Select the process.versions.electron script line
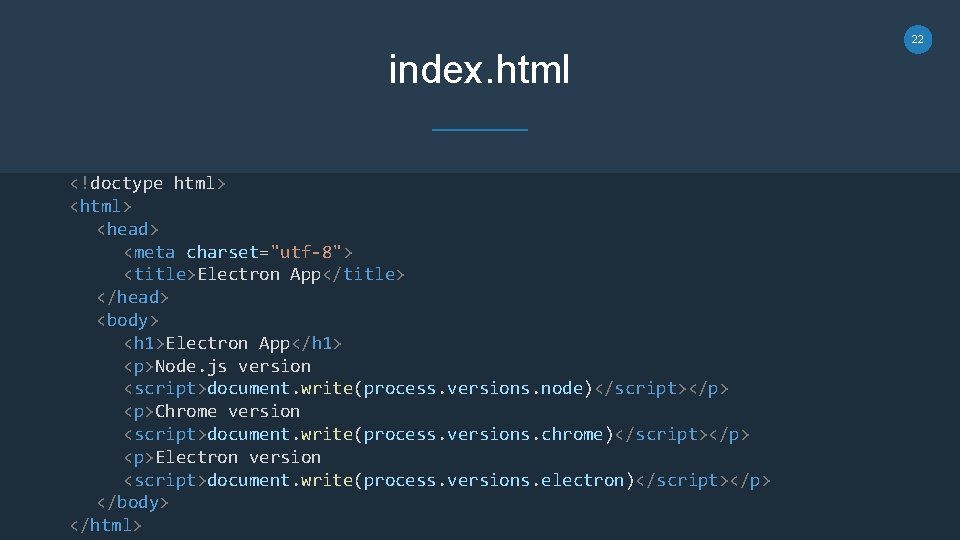The image size is (960, 540). click(x=447, y=480)
